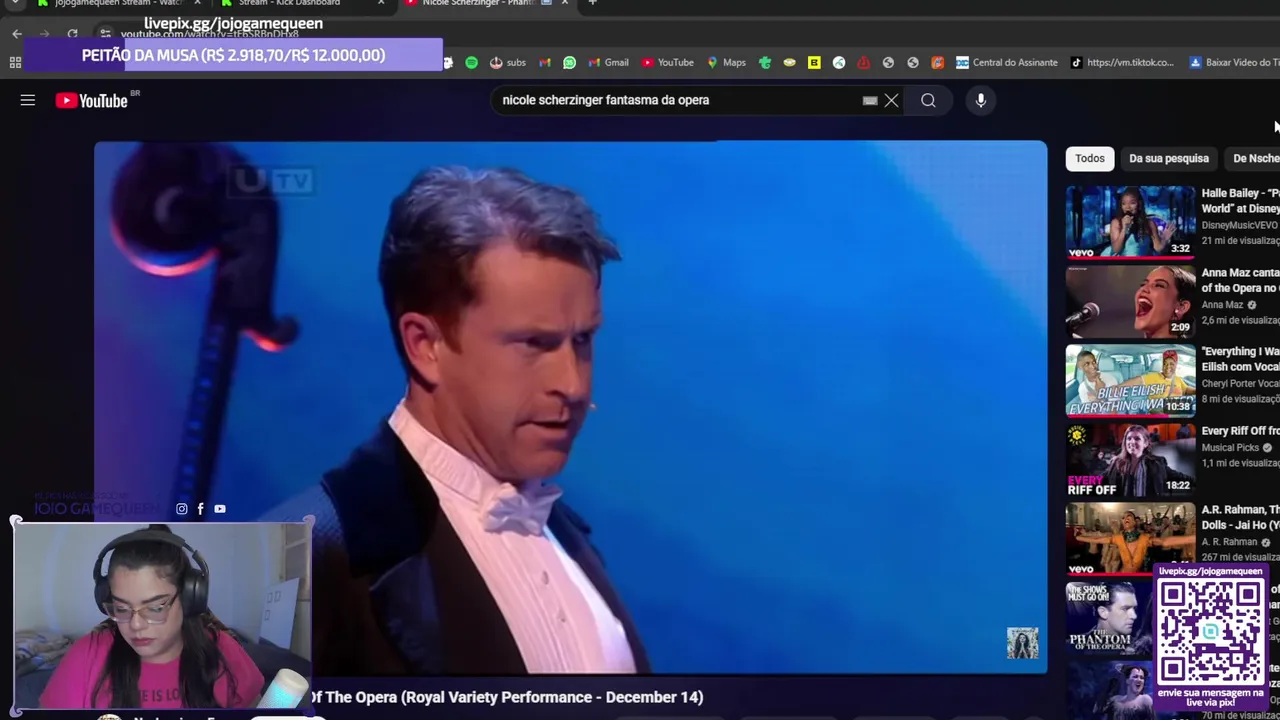This screenshot has height=720, width=1280.
Task: Click YouTube icon on stream overlay
Action: (220, 509)
